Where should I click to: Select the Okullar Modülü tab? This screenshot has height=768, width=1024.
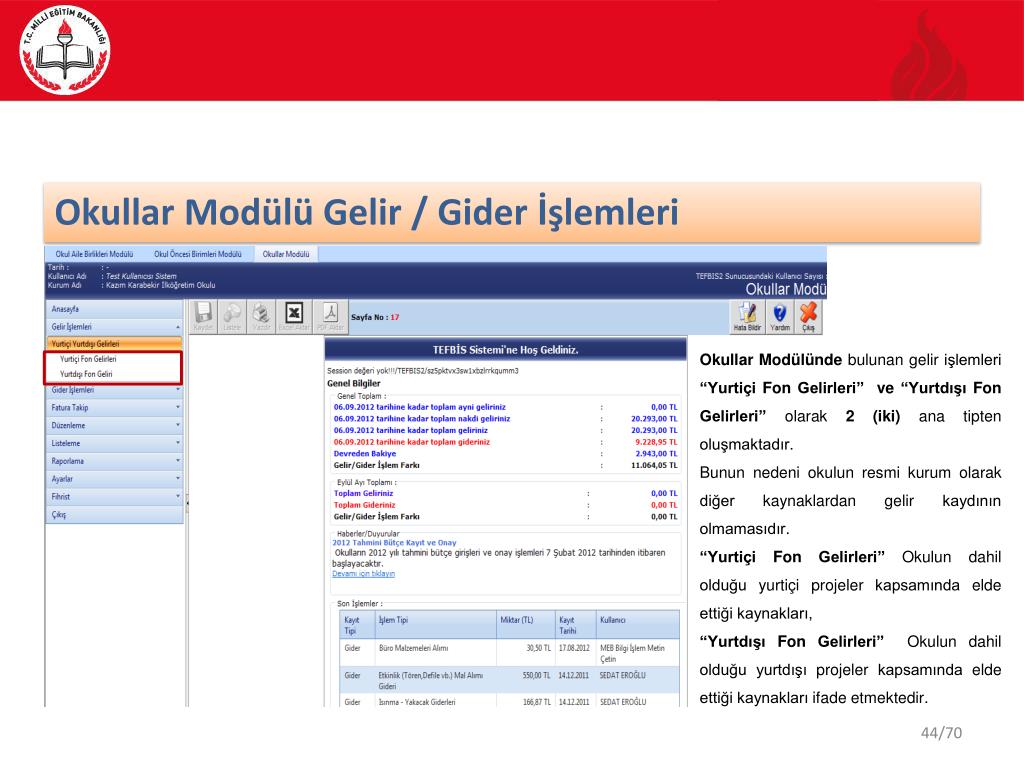pyautogui.click(x=286, y=254)
